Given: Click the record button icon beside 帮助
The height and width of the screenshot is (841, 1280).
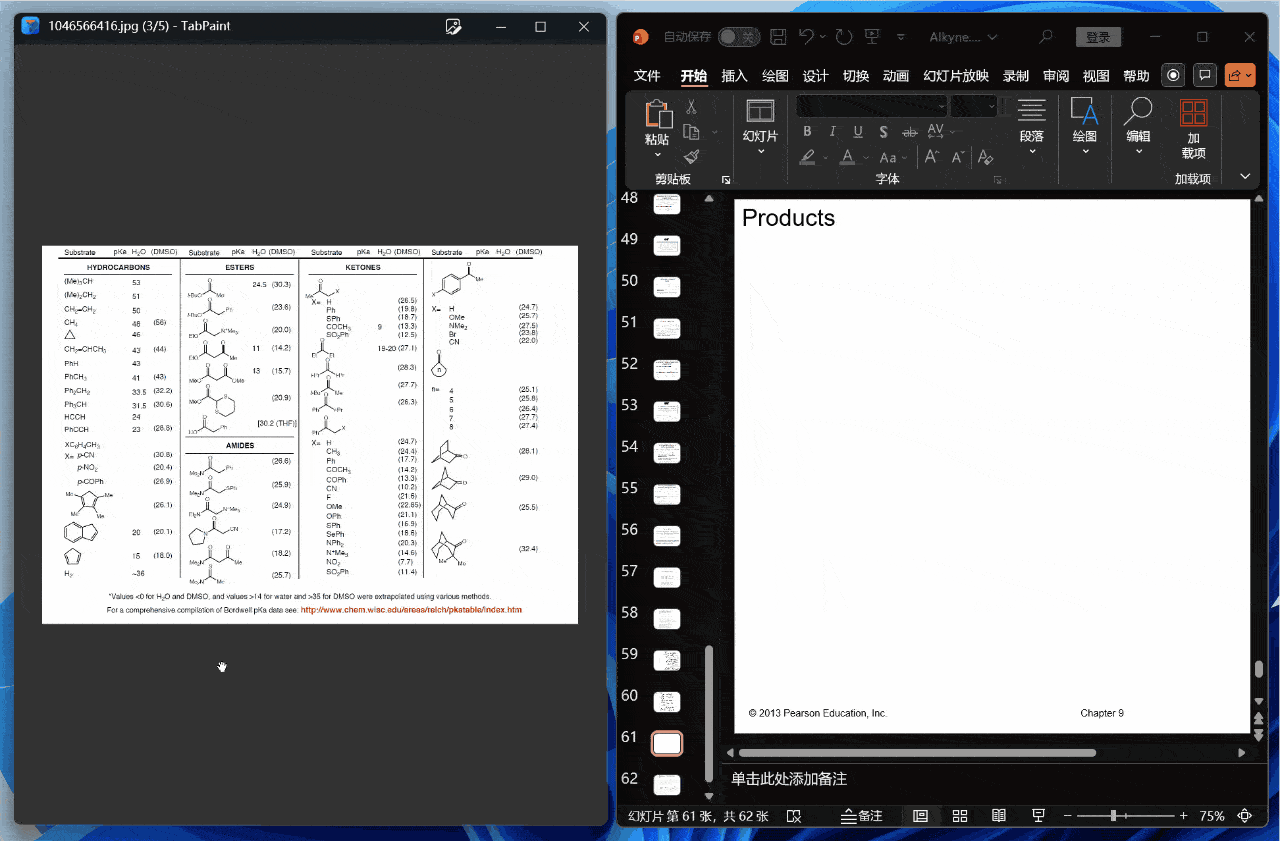Looking at the screenshot, I should 1174,75.
